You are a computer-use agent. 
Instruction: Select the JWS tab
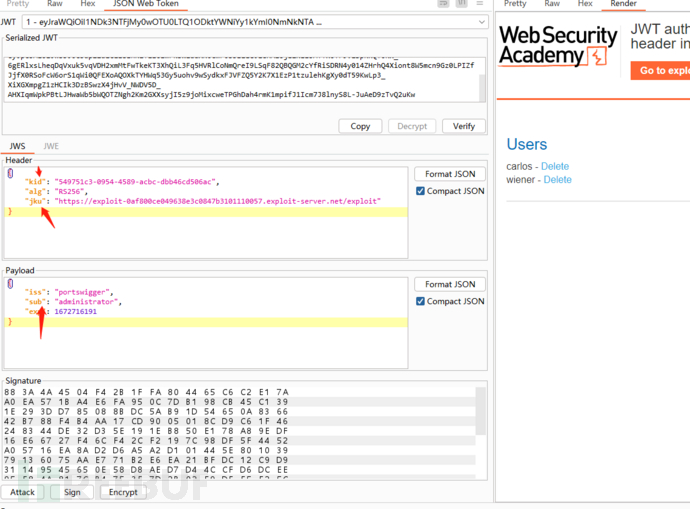tap(17, 146)
